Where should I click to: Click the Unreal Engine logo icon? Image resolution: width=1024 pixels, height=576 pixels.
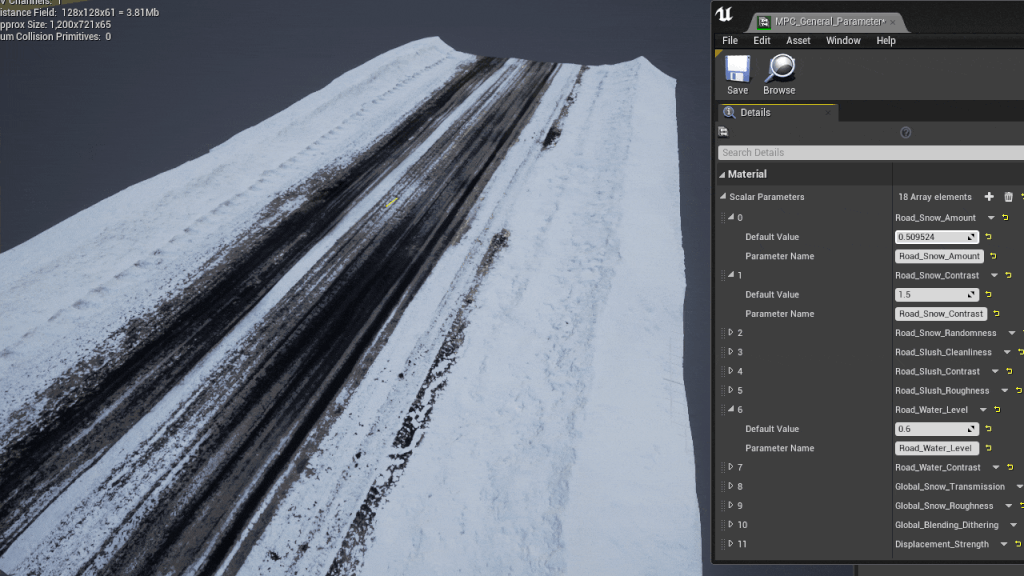pos(724,14)
